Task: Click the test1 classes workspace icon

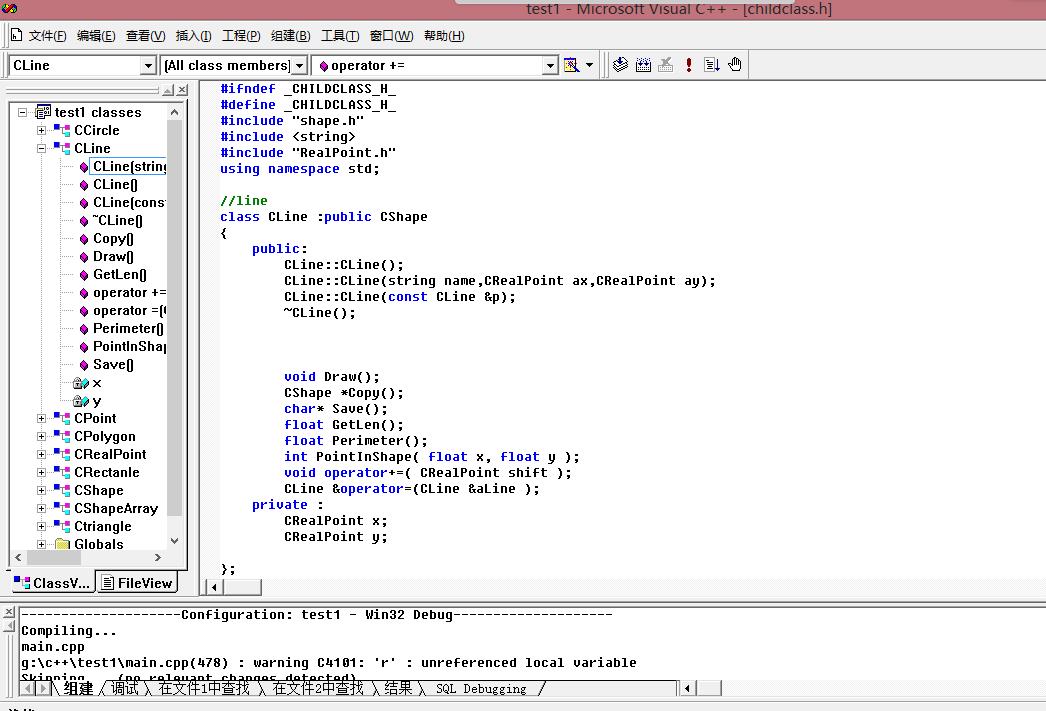Action: tap(43, 112)
